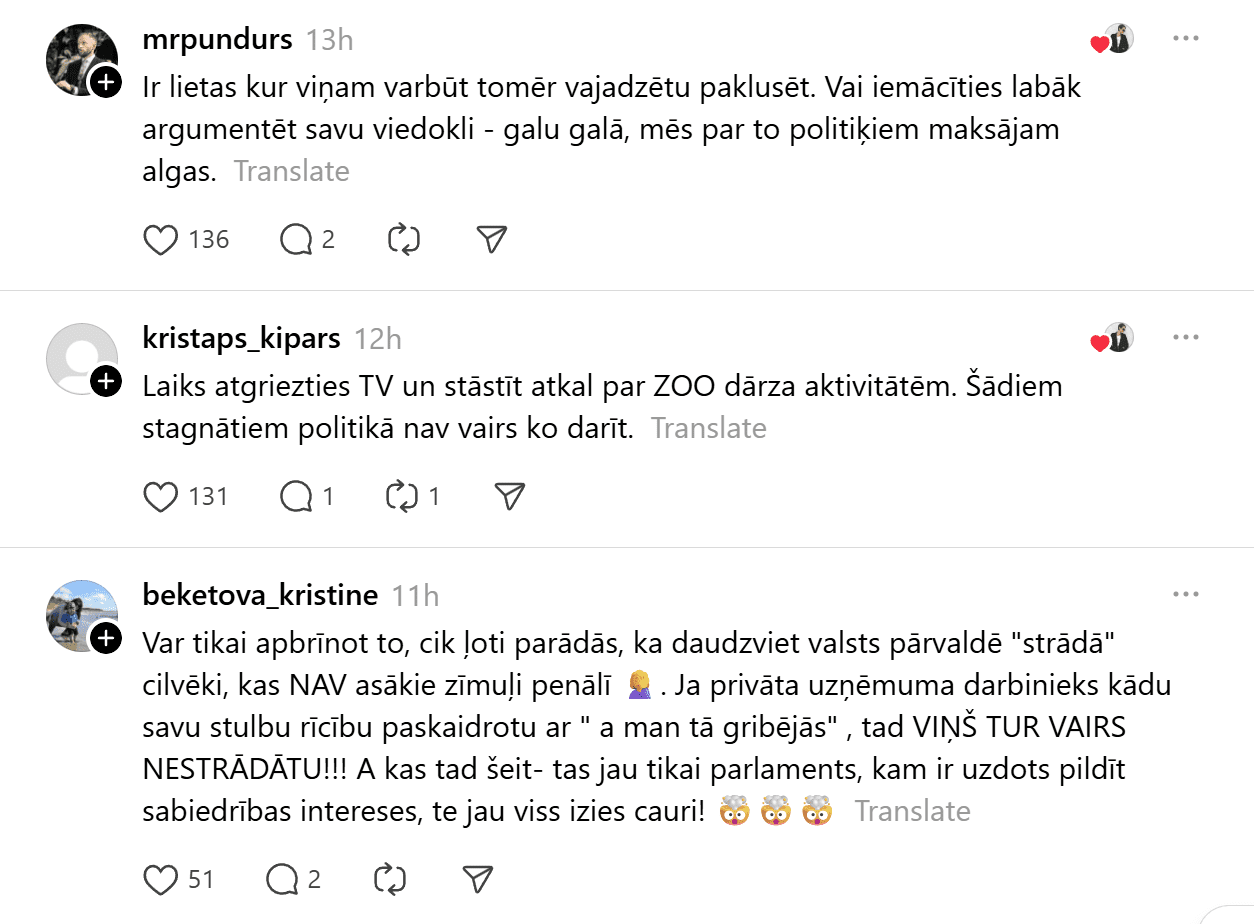Follow kristaps_kipars using avatar plus badge
This screenshot has width=1254, height=924.
106,381
